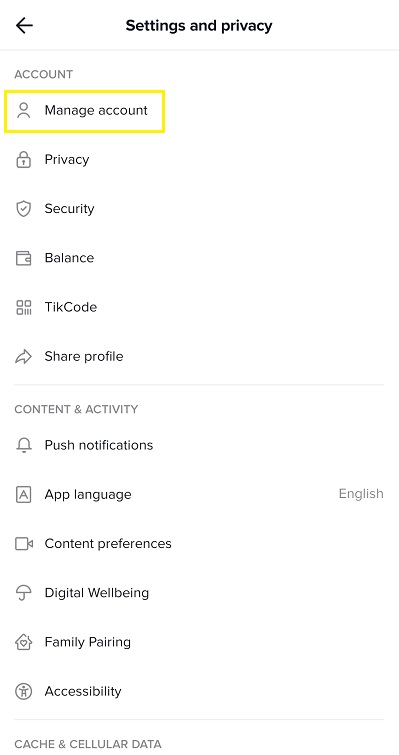Click the Accessibility figure icon
Image resolution: width=399 pixels, height=755 pixels.
coord(23,691)
